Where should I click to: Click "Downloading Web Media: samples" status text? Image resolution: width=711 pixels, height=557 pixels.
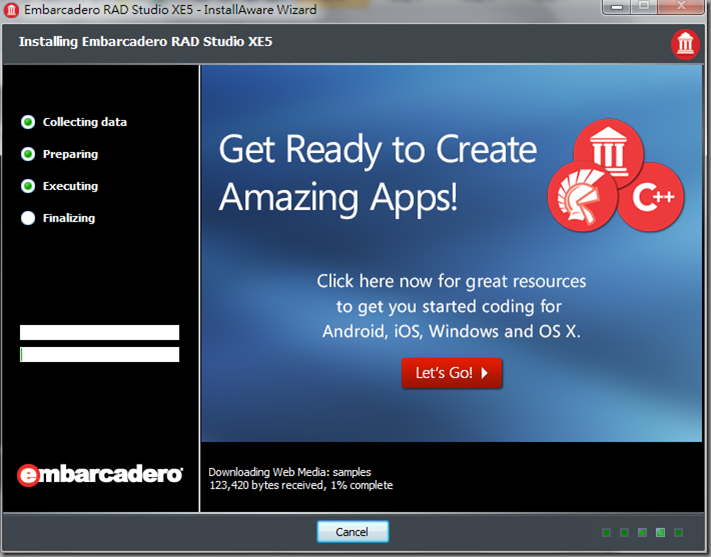pyautogui.click(x=290, y=472)
